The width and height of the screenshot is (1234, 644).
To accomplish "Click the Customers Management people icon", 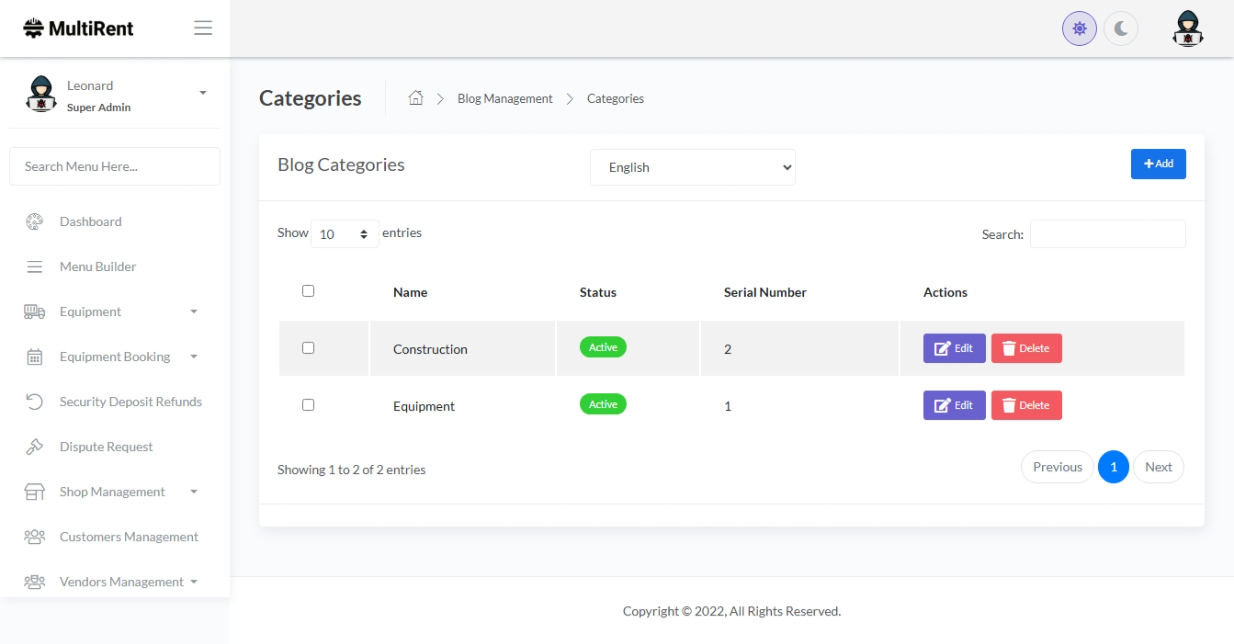I will (x=34, y=537).
